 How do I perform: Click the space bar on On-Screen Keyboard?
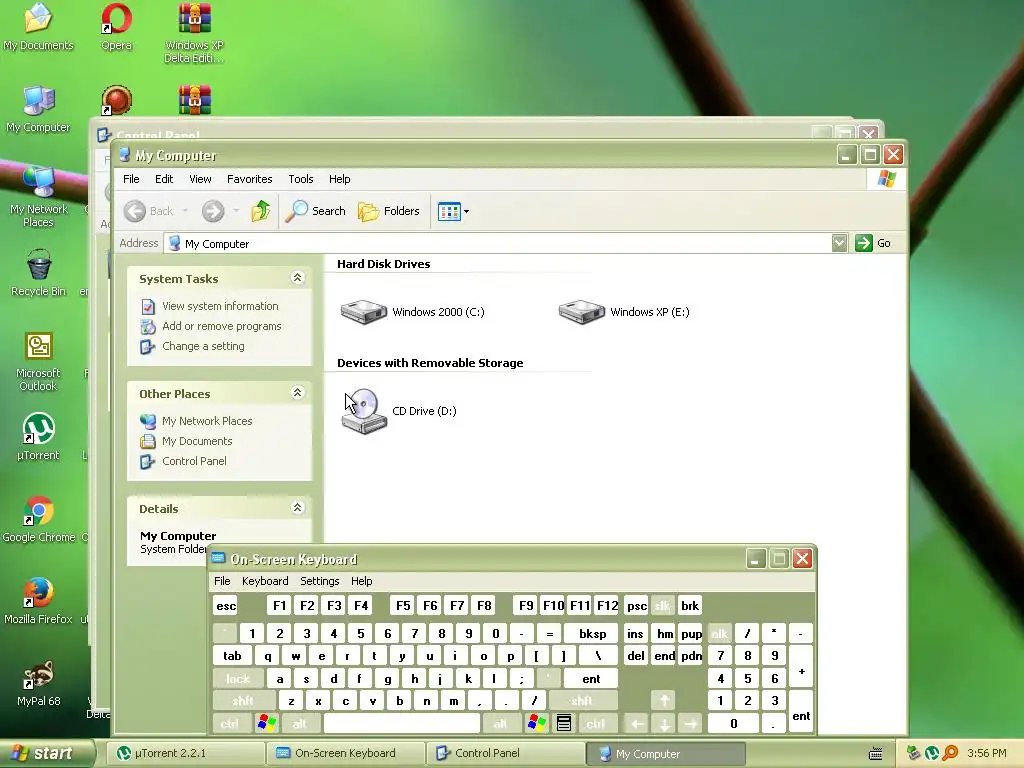(402, 724)
